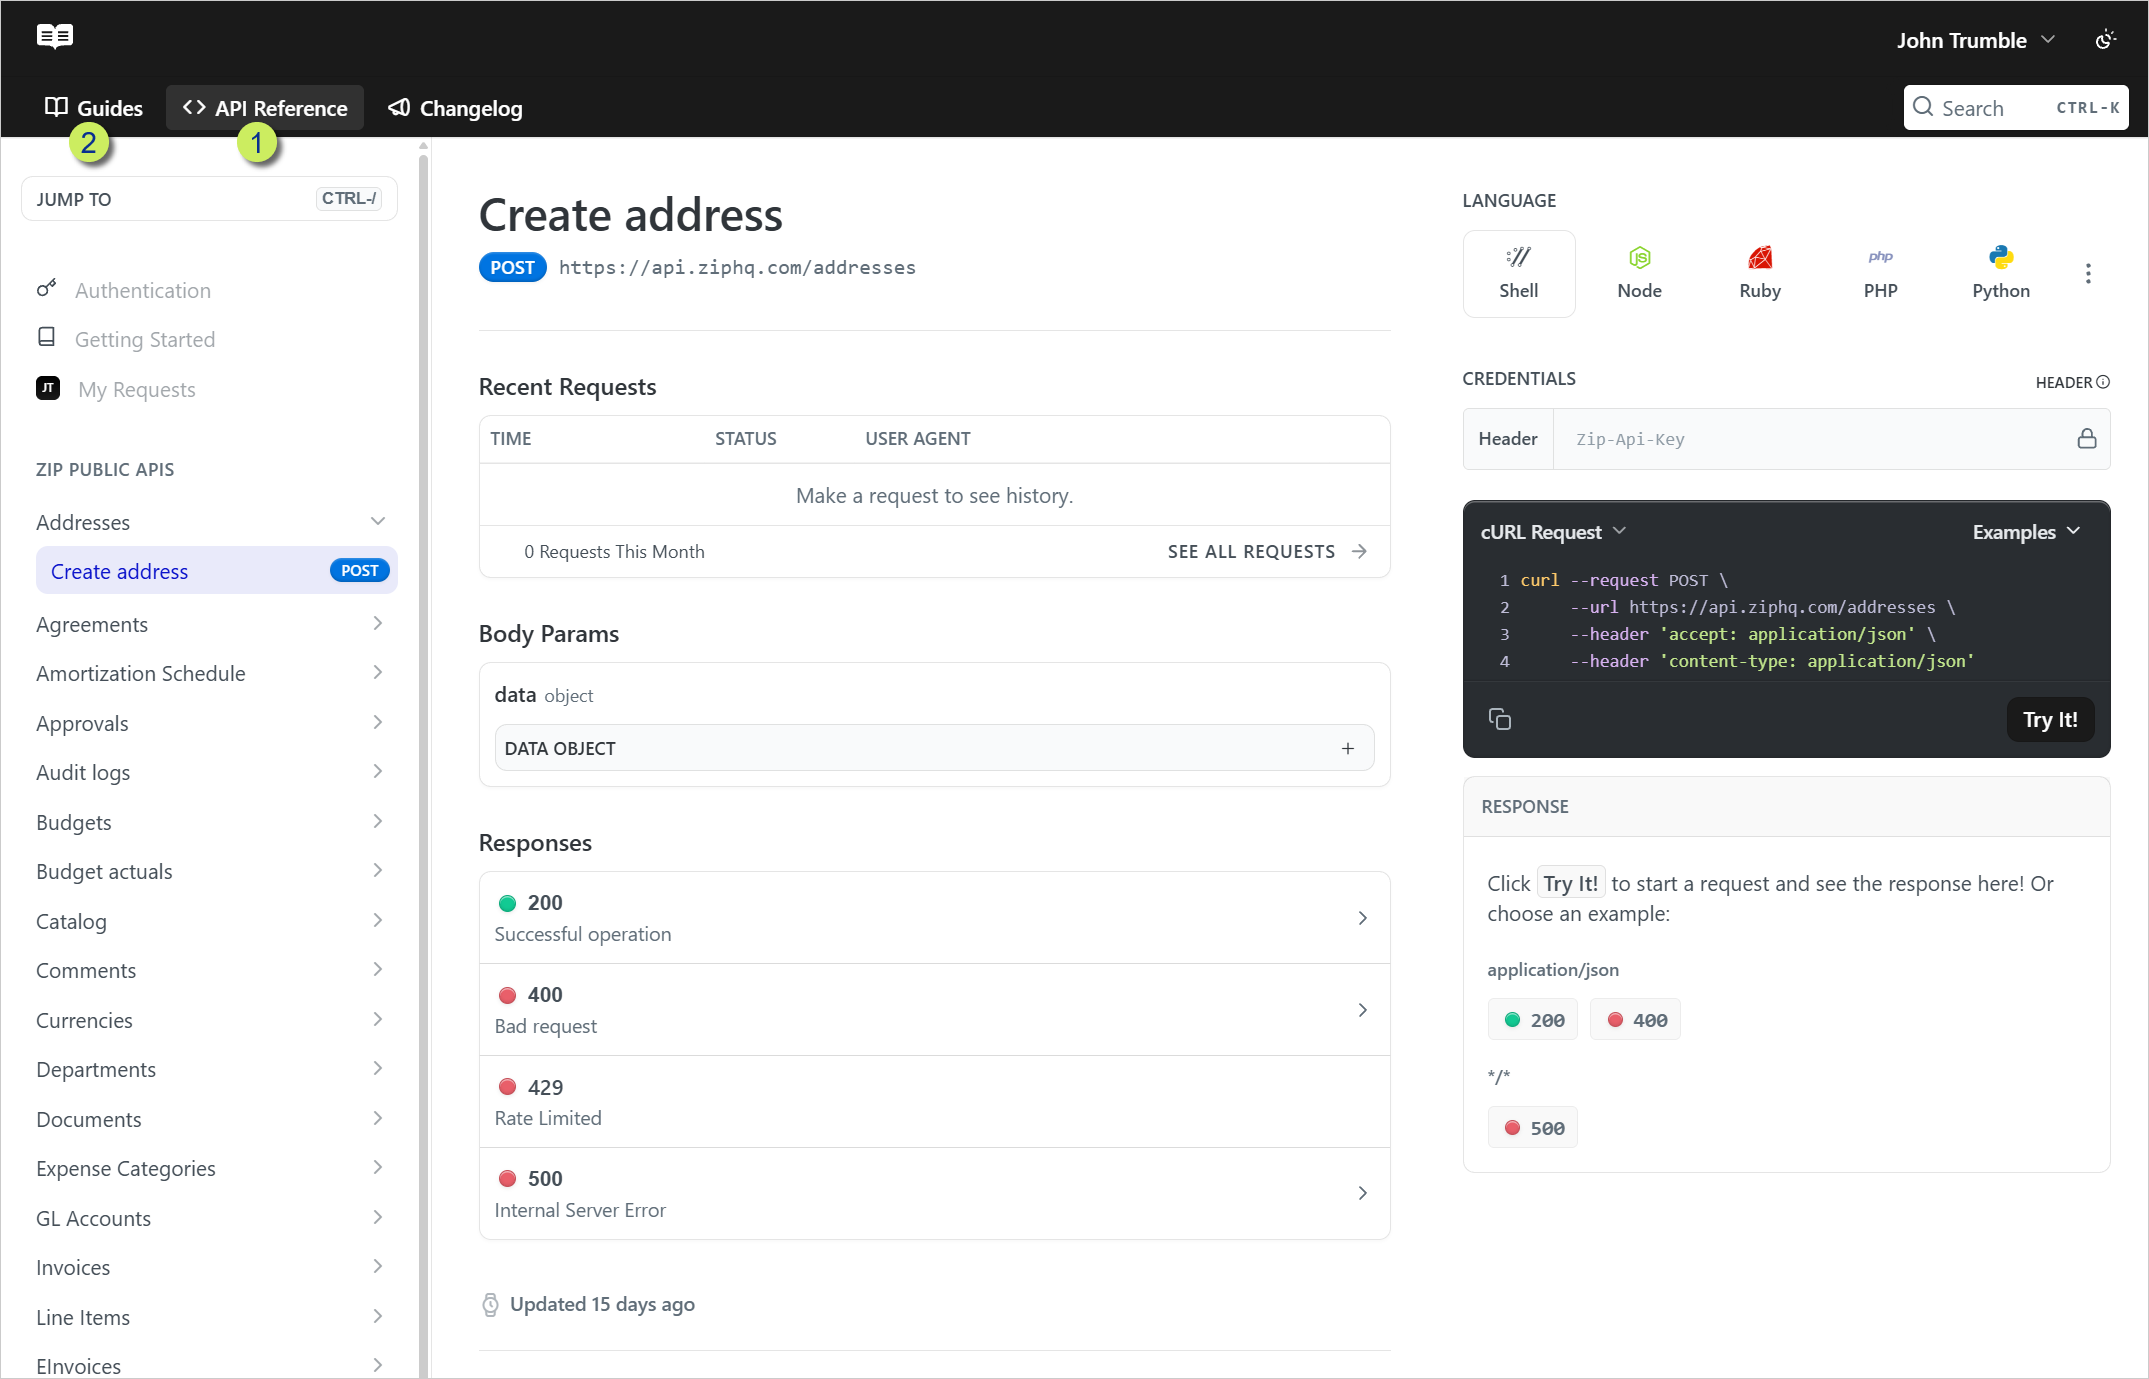Select the Shell language icon
The height and width of the screenshot is (1379, 2149).
(x=1519, y=273)
